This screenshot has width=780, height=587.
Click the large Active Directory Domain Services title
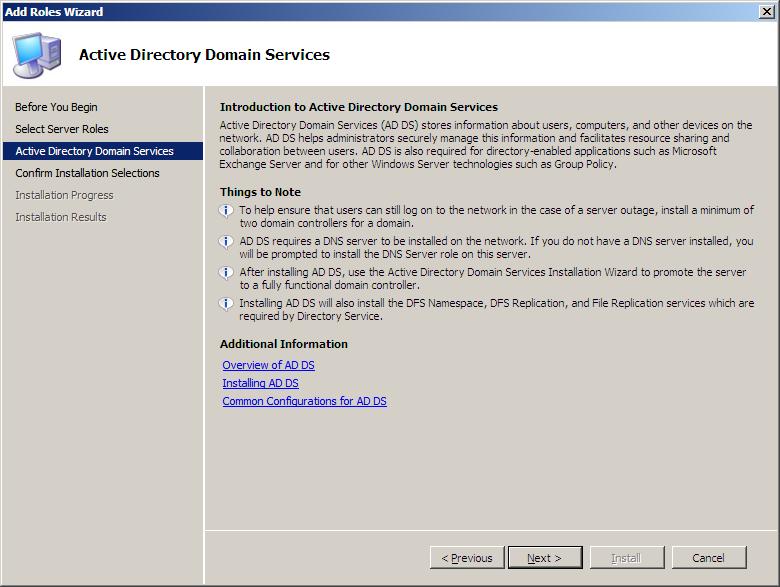(x=204, y=54)
